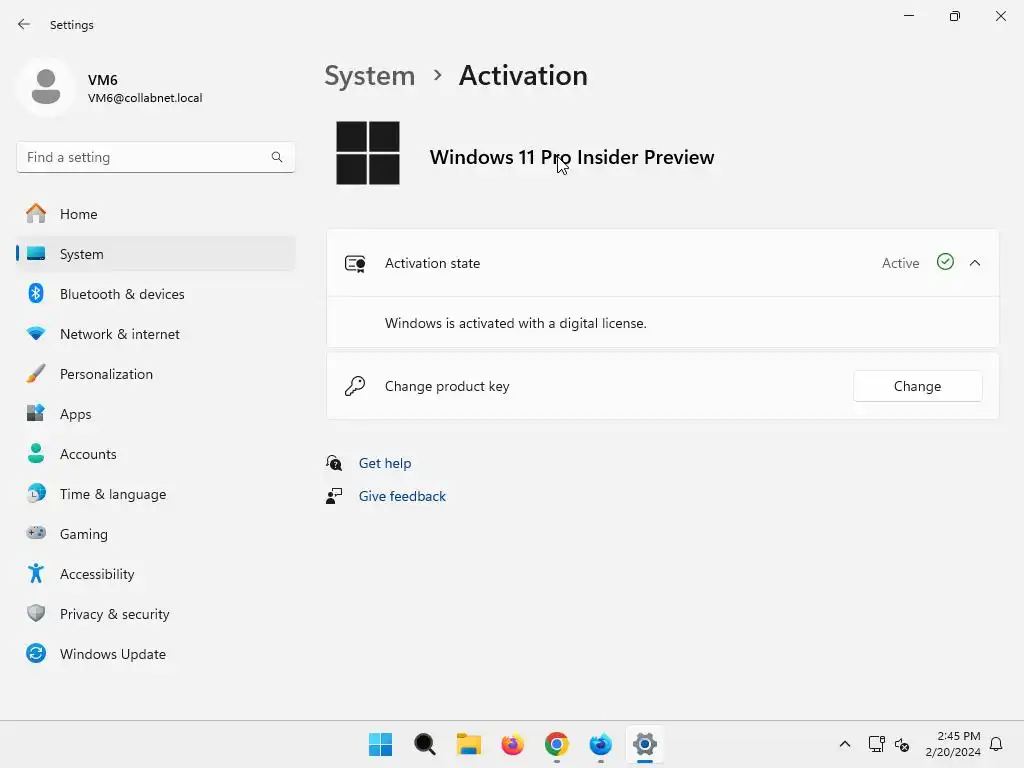Open Google Chrome from taskbar

556,744
